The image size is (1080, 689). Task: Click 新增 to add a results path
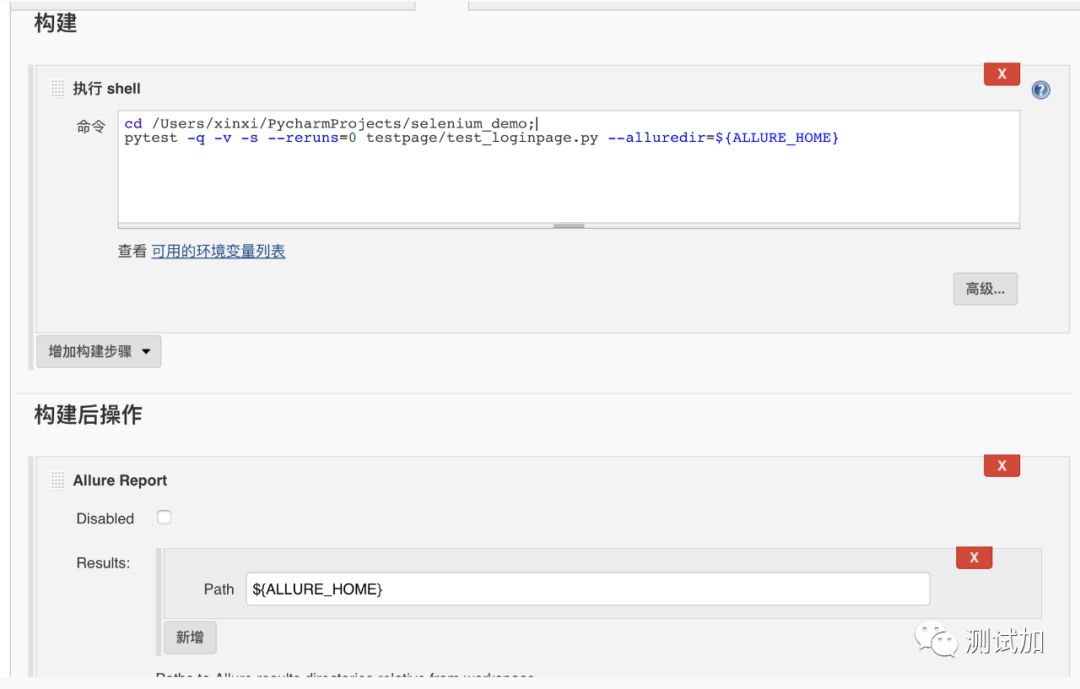point(190,637)
